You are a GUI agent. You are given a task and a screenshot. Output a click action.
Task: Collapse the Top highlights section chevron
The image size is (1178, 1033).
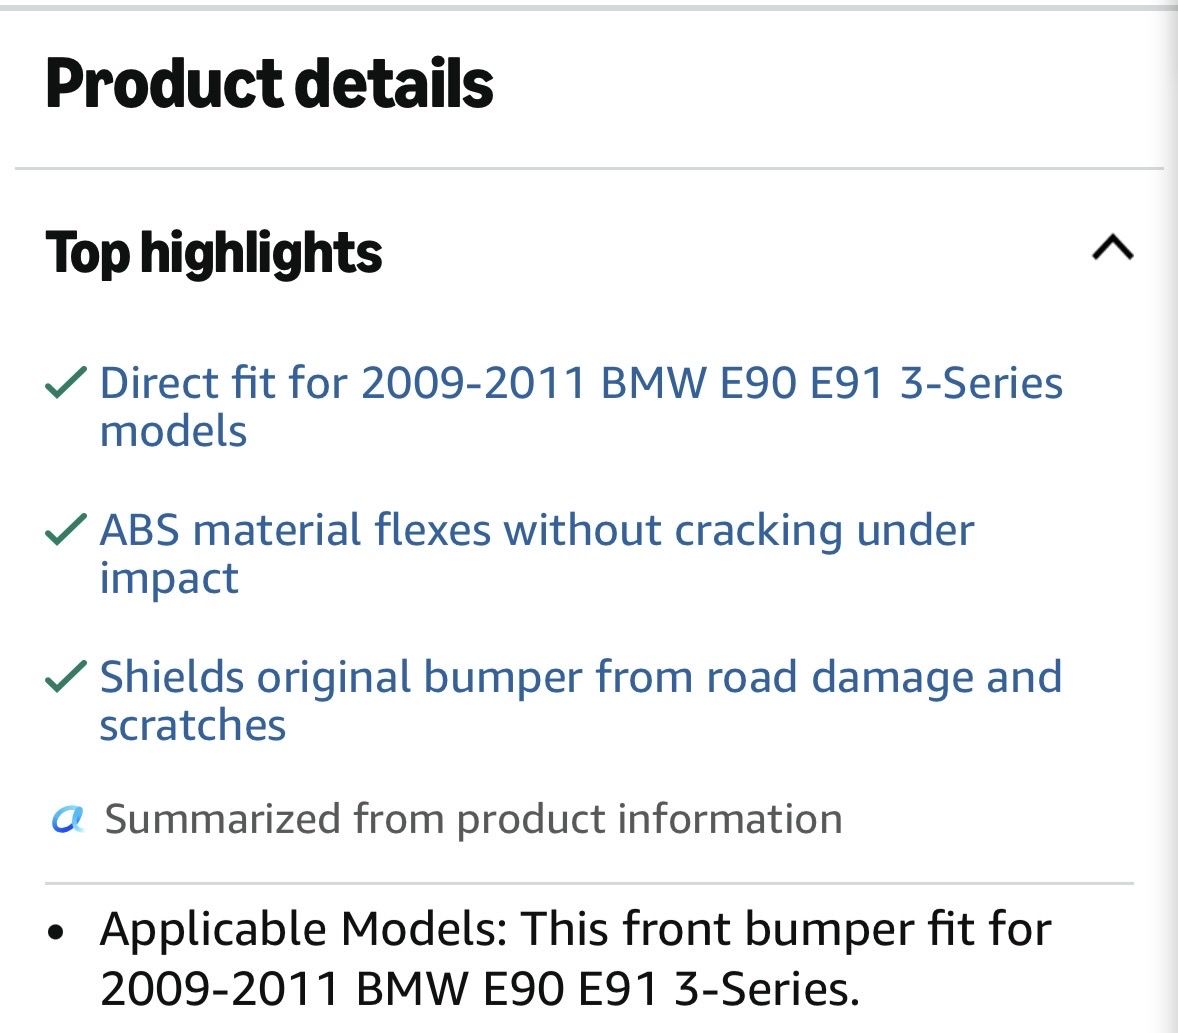coord(1113,248)
